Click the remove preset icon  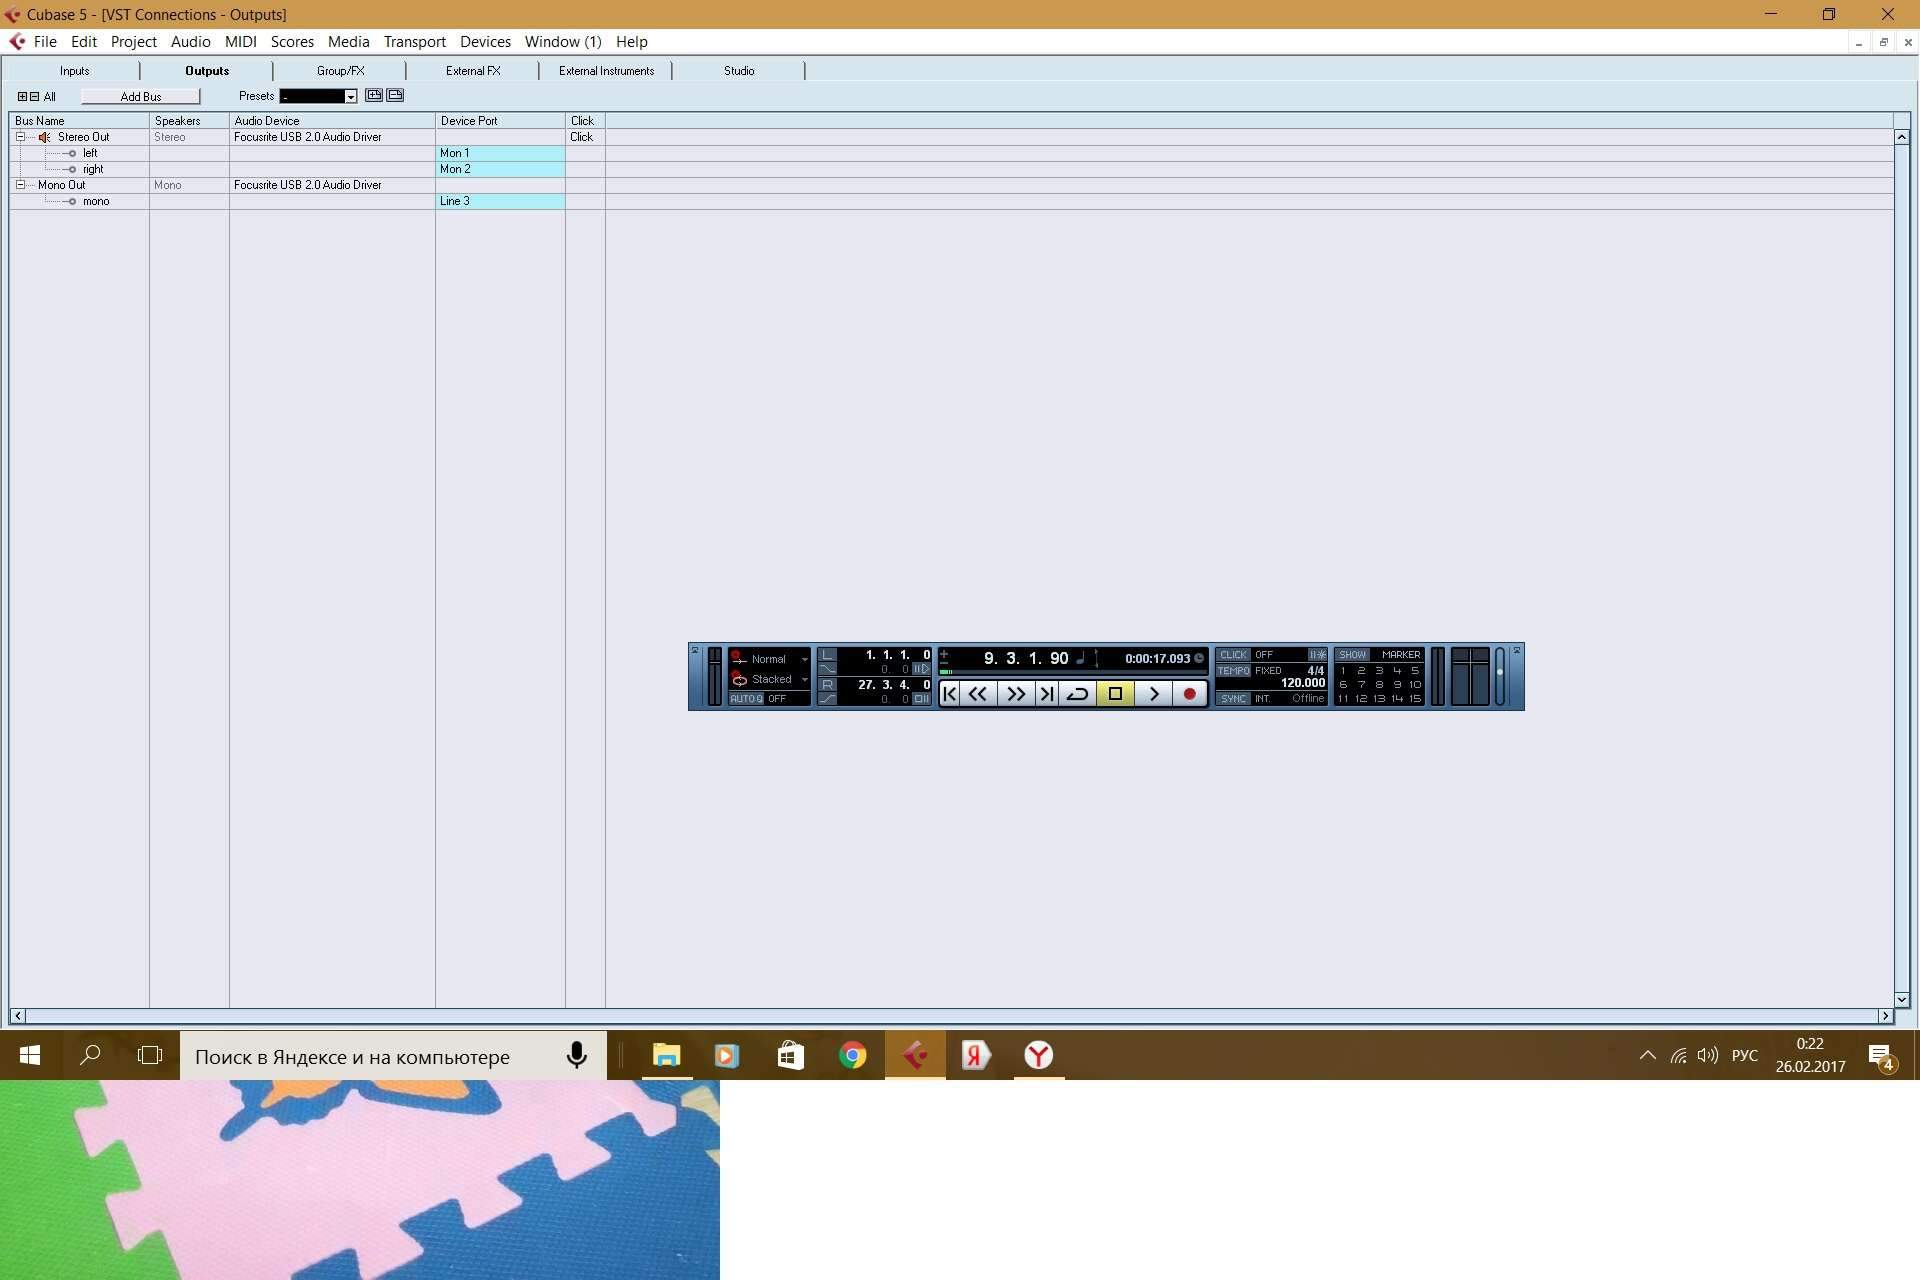pyautogui.click(x=395, y=95)
